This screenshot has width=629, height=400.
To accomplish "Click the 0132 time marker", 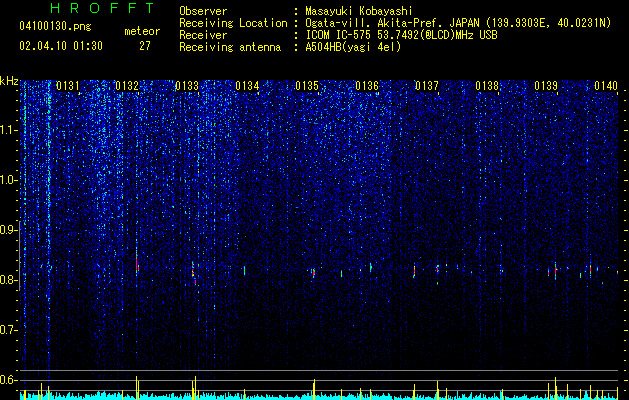I will coord(127,85).
